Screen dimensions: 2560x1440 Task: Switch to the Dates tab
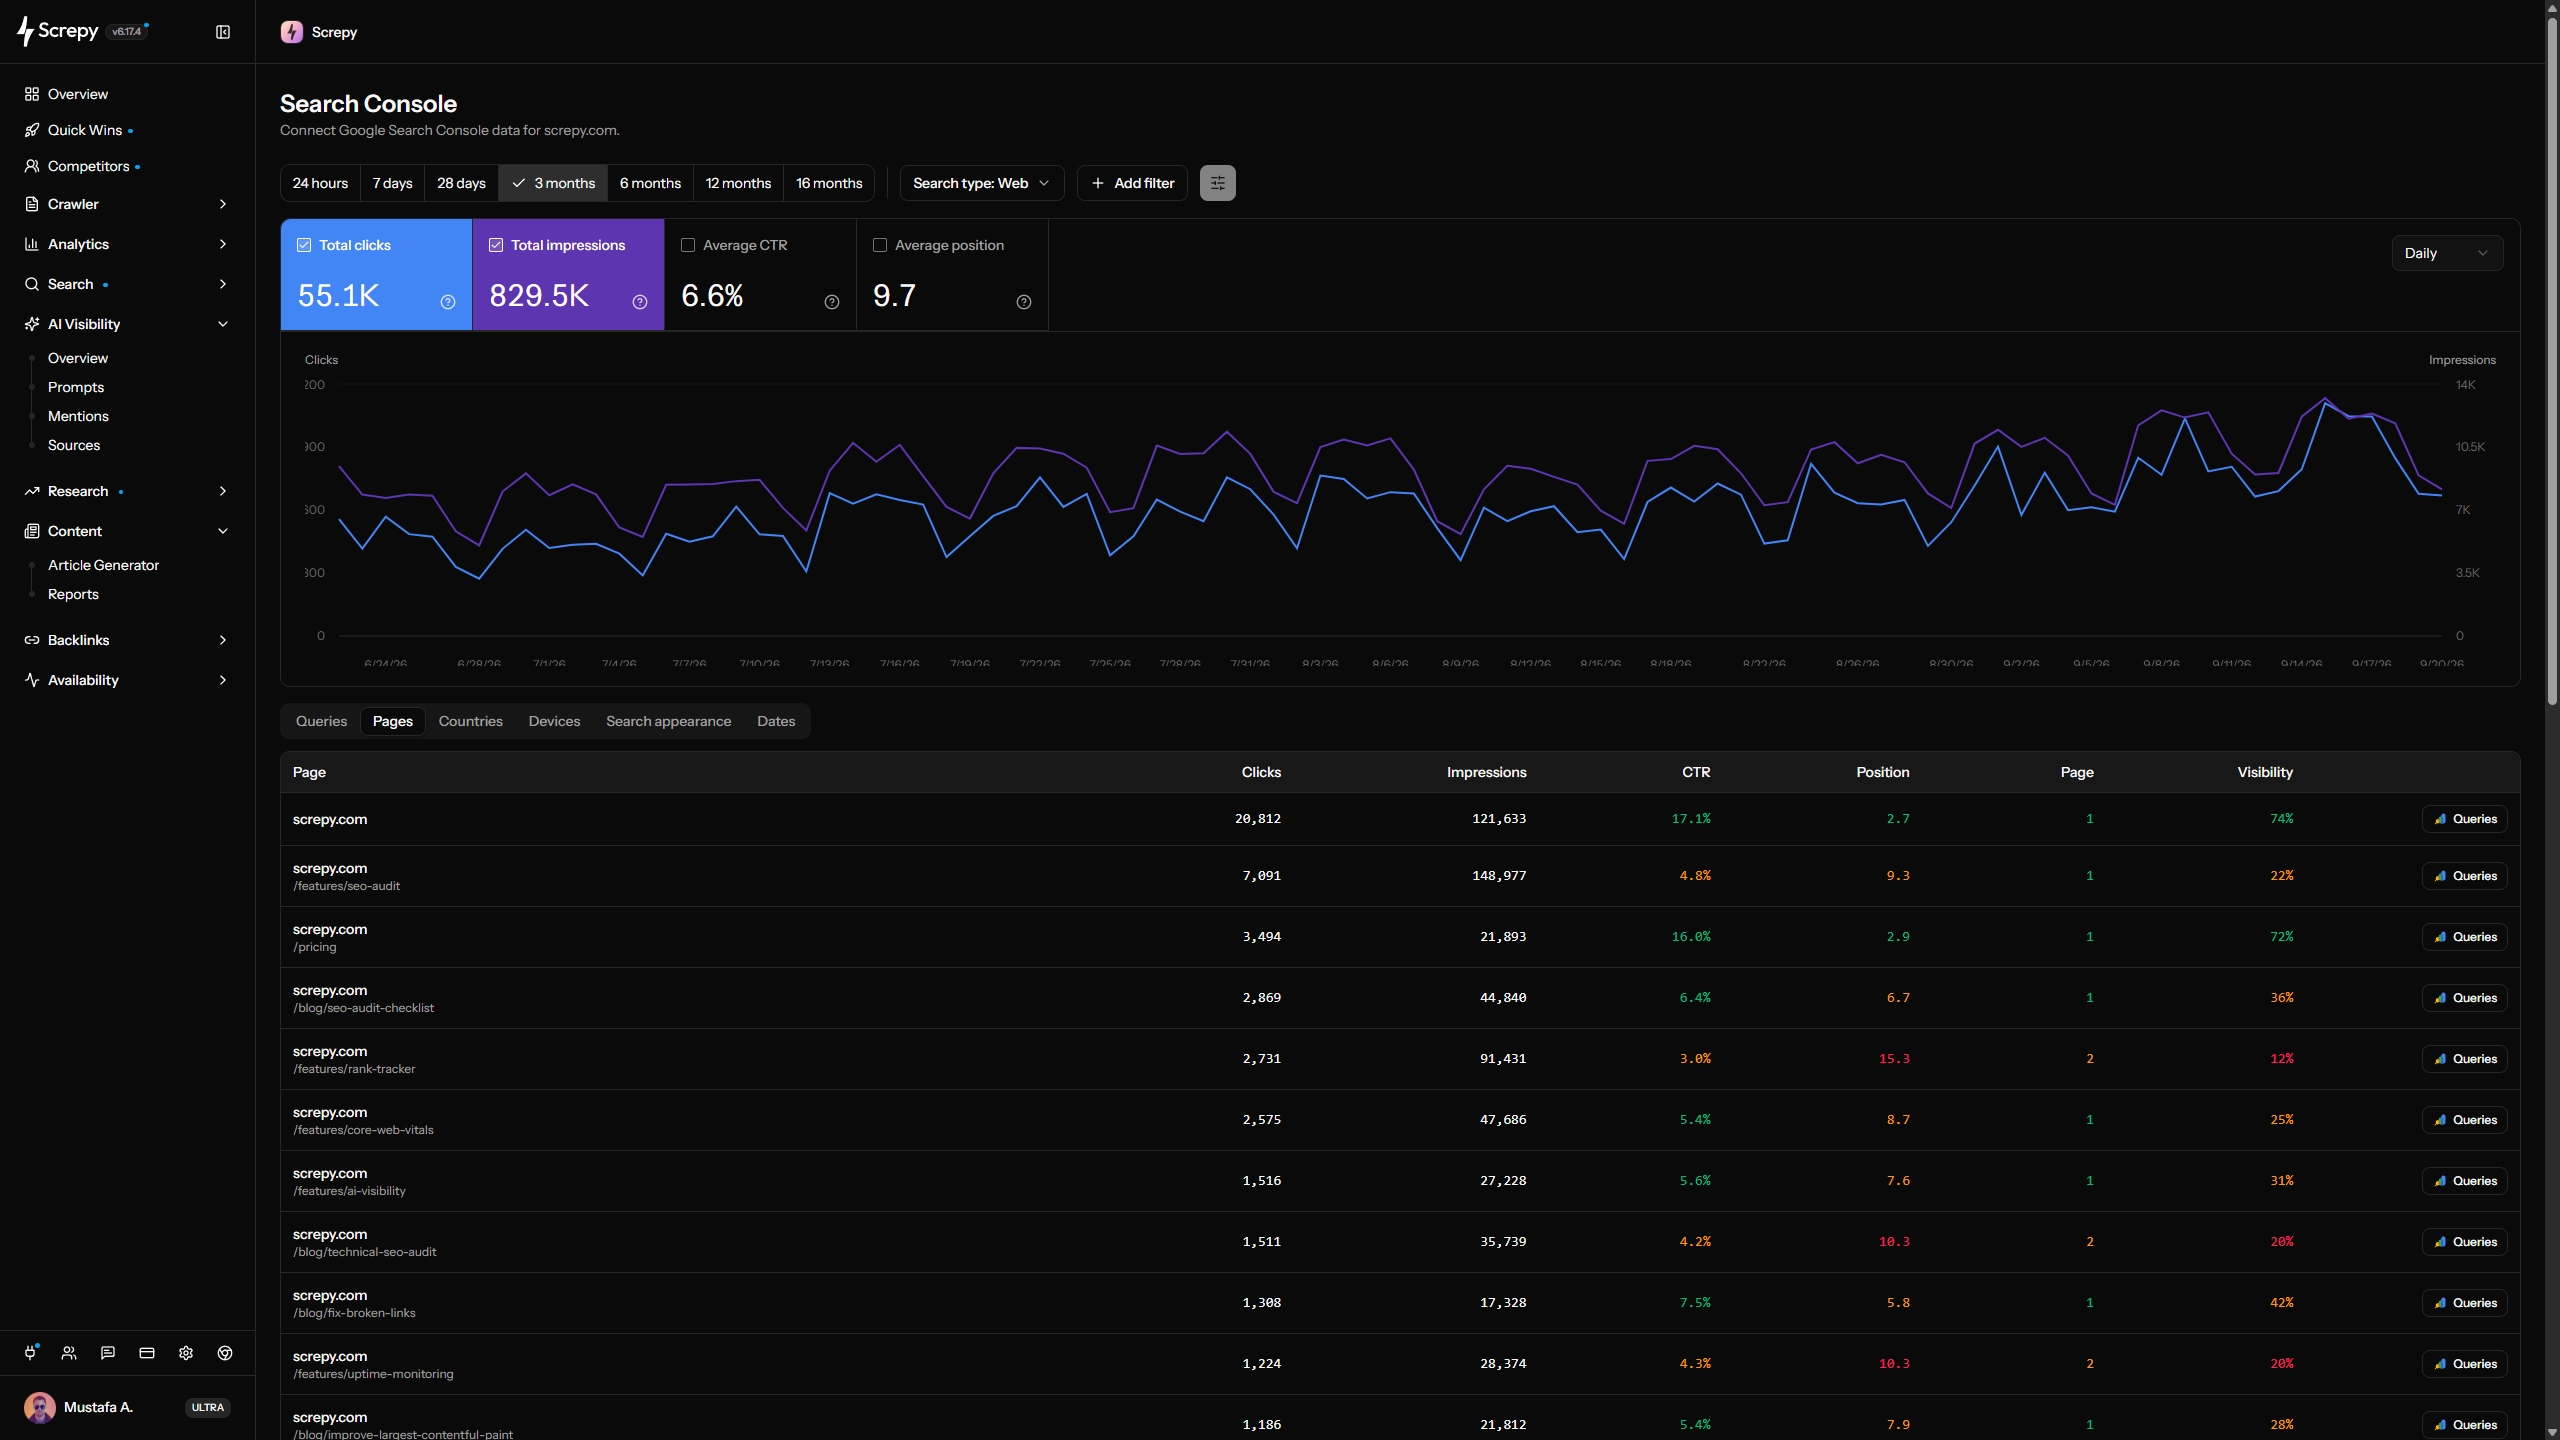(776, 721)
